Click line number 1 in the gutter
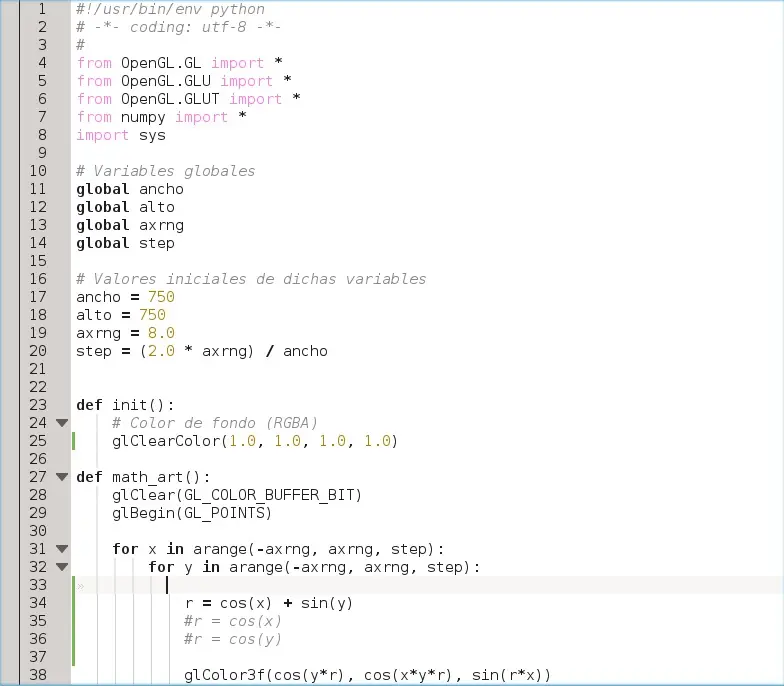This screenshot has width=784, height=686. (42, 9)
